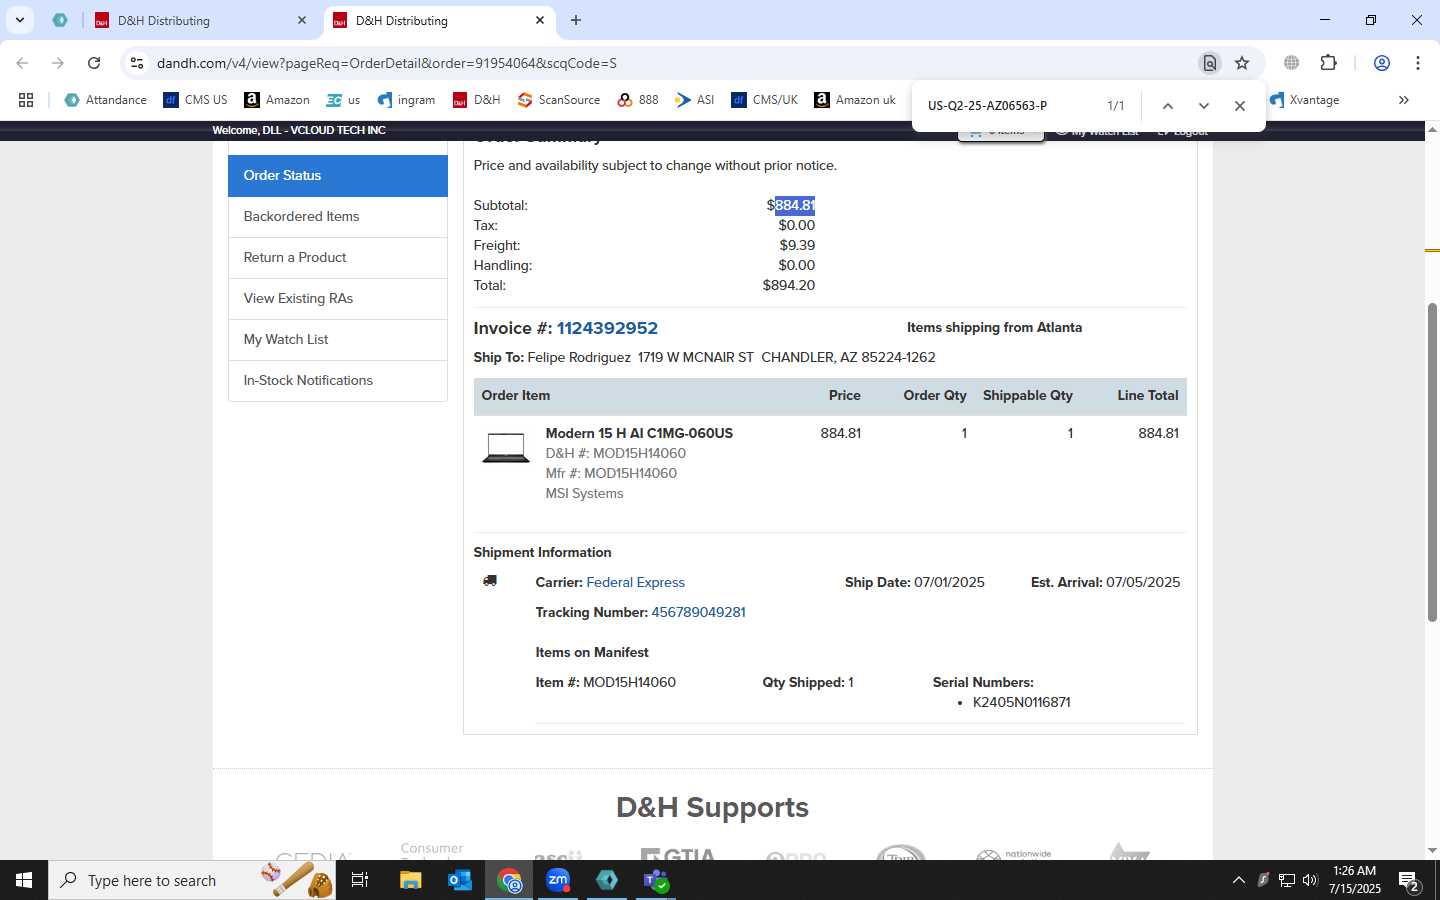
Task: Open the apps grid in bookmarks bar
Action: (26, 100)
